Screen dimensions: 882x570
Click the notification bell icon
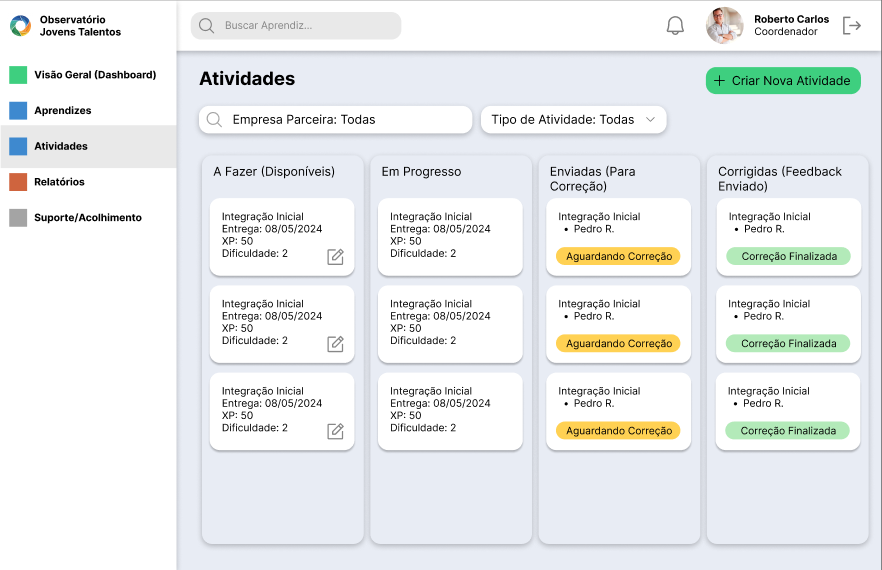(x=675, y=26)
